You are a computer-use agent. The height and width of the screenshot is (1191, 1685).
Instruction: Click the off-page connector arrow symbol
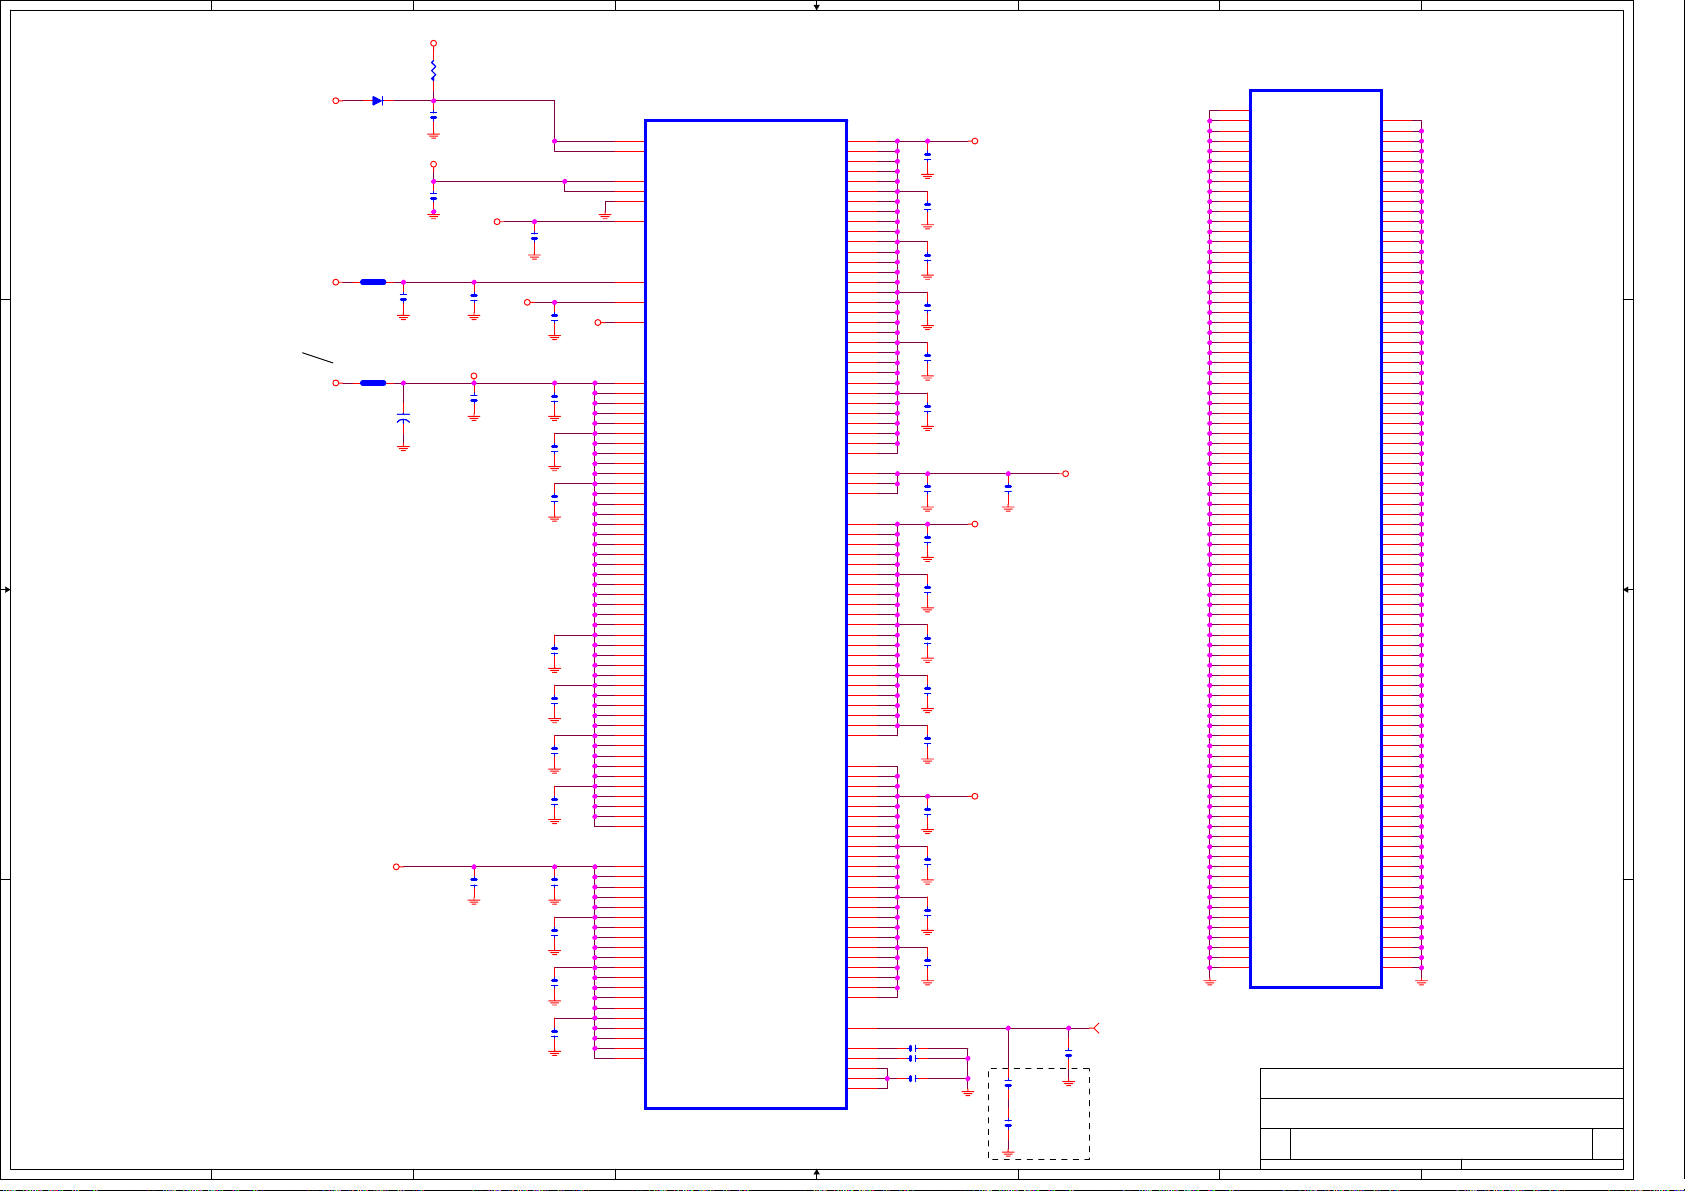click(x=1095, y=1028)
